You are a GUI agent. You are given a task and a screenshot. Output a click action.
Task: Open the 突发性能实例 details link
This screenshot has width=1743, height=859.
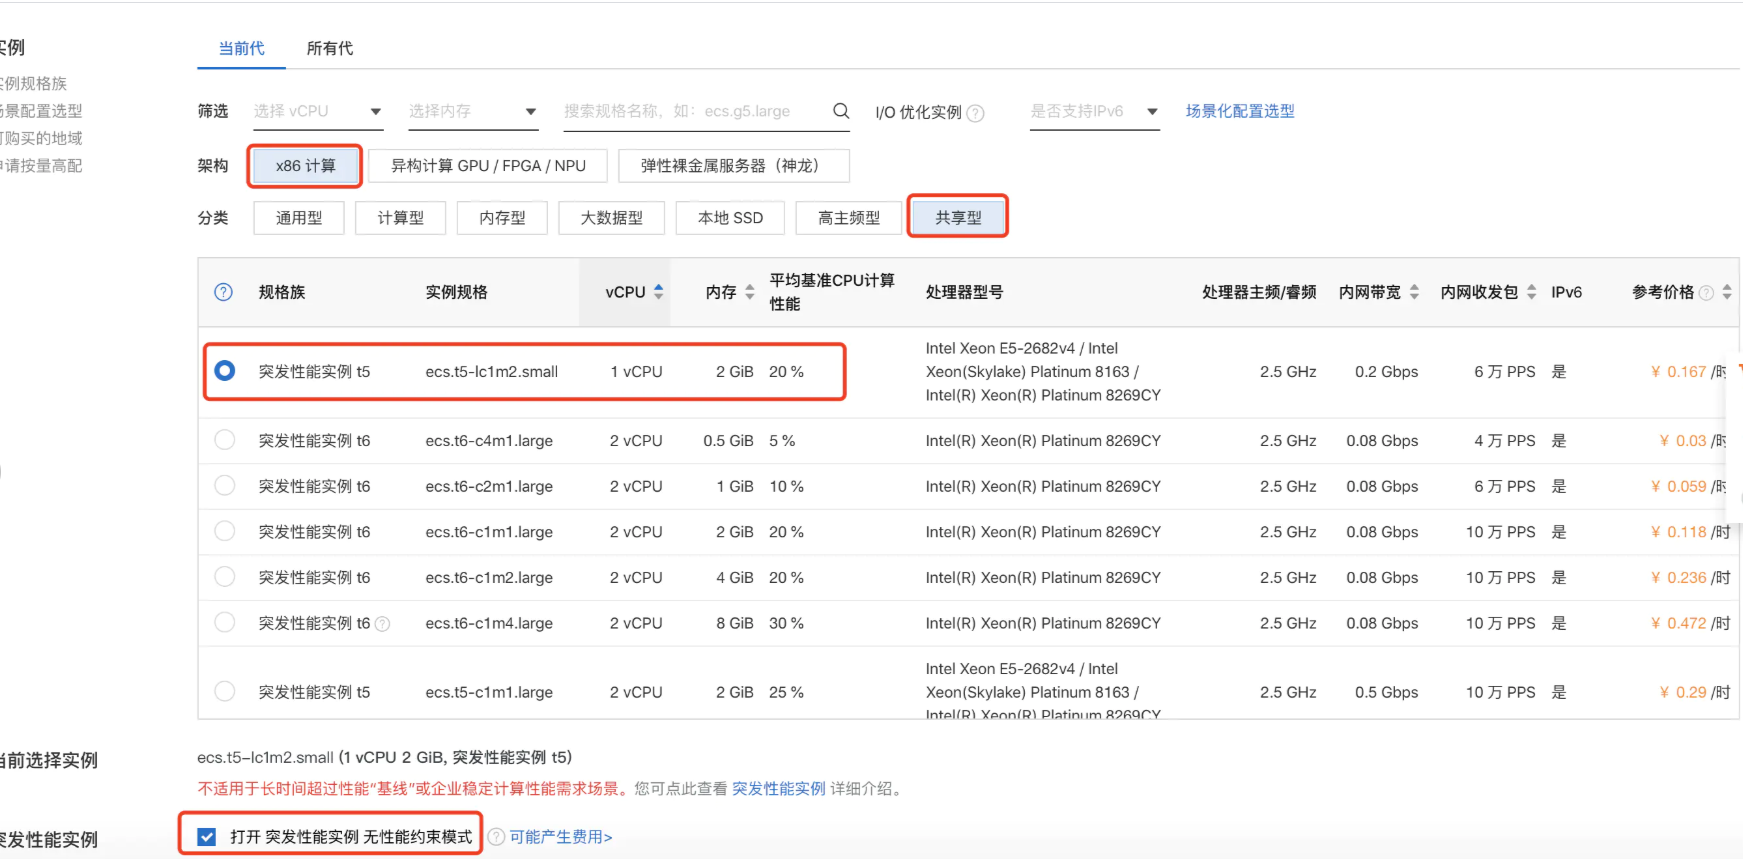pyautogui.click(x=779, y=789)
